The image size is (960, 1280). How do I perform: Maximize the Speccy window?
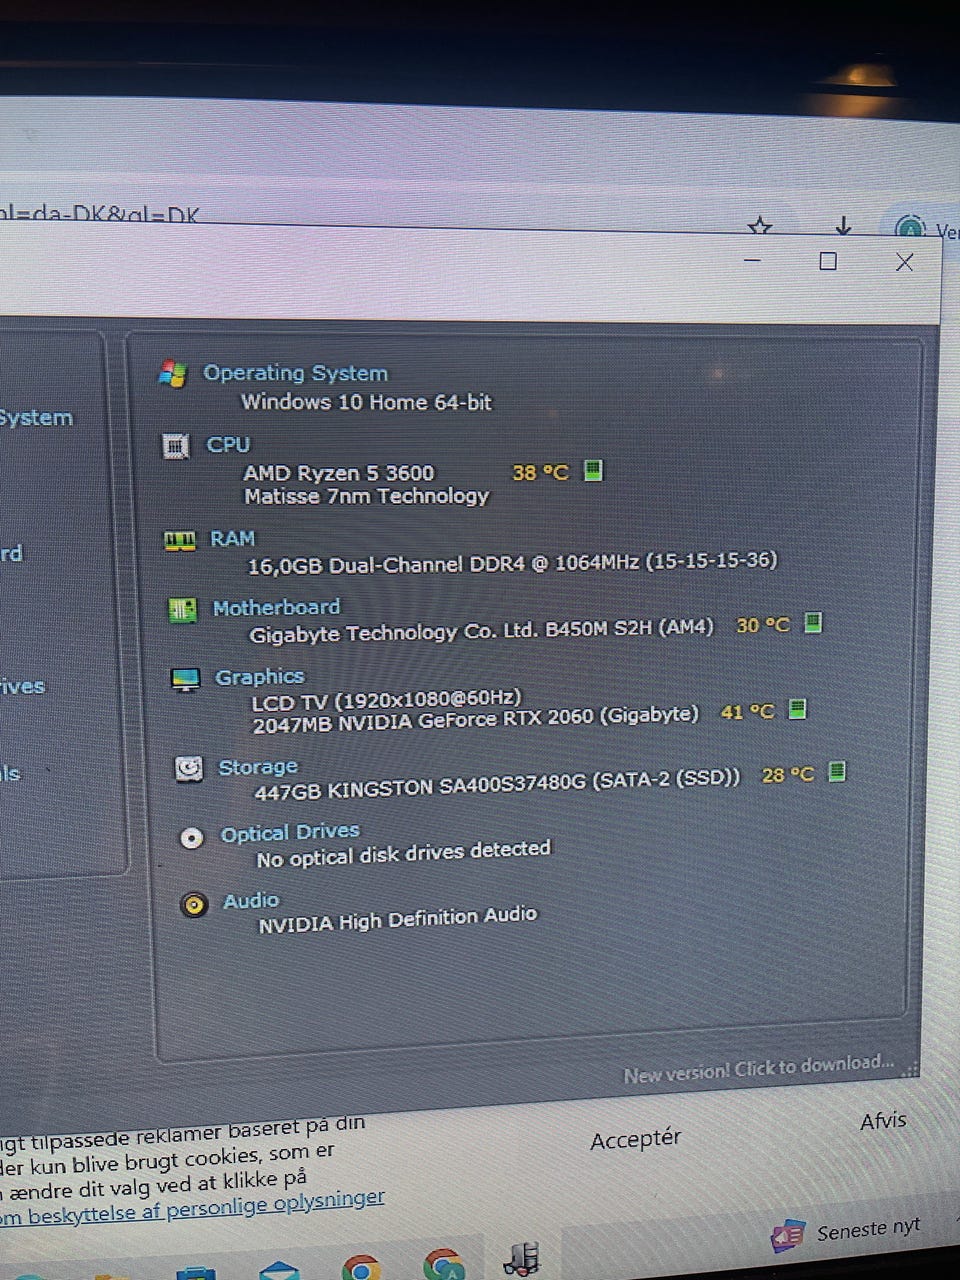(828, 261)
